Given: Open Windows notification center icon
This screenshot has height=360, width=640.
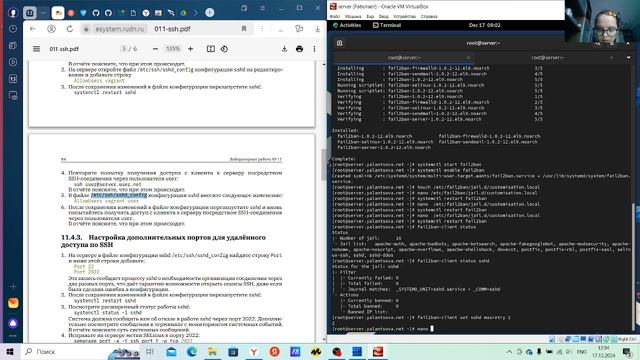Looking at the screenshot, I should [x=627, y=352].
